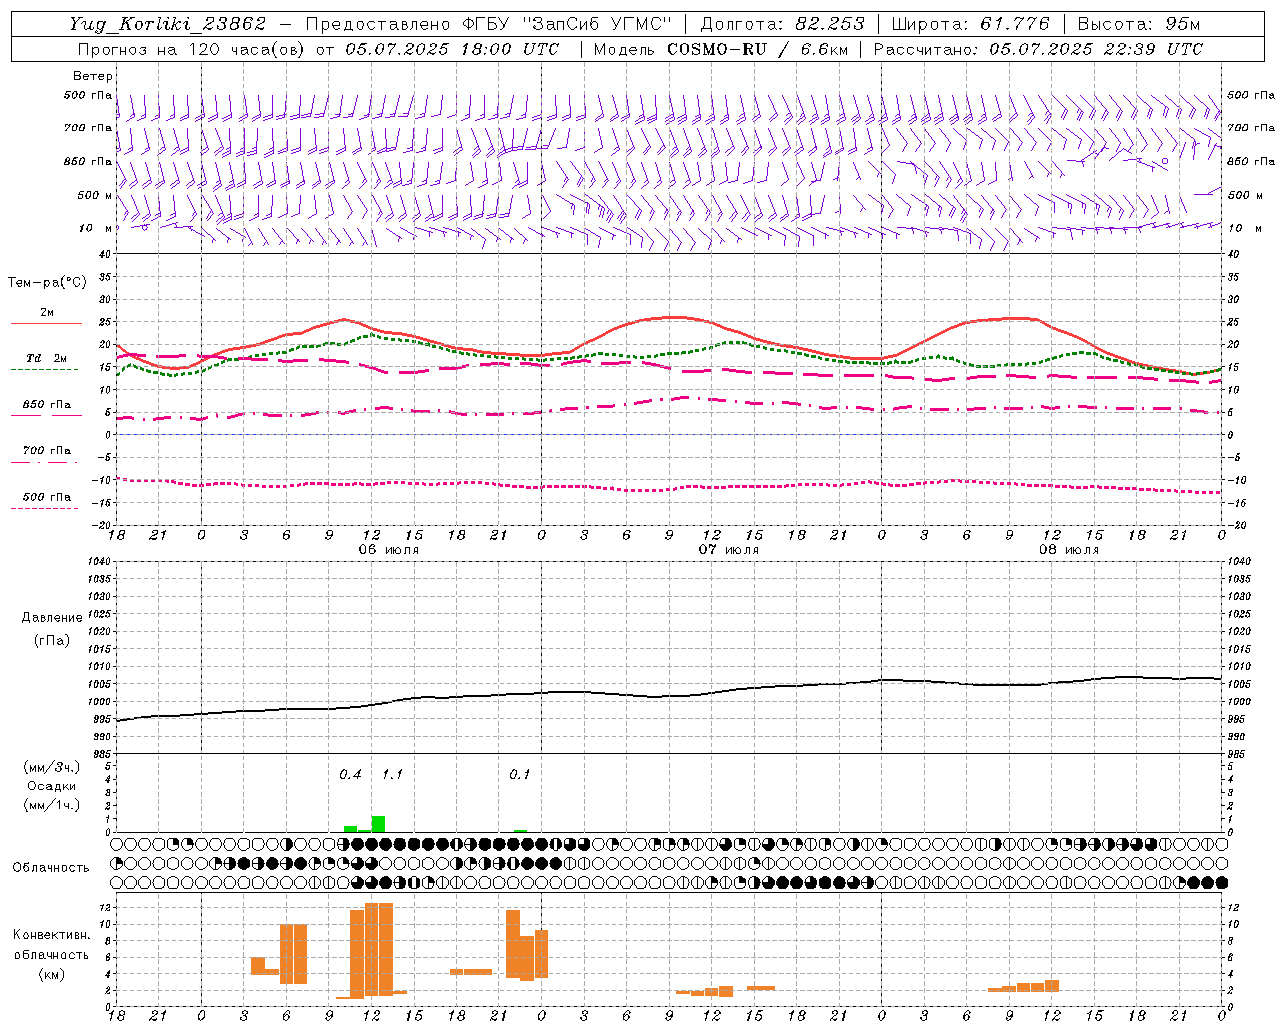This screenshot has width=1280, height=1024.
Task: Select the text 'Предоставлено ФГБУ "ЗапСиб УГМС"'
Action: 488,24
